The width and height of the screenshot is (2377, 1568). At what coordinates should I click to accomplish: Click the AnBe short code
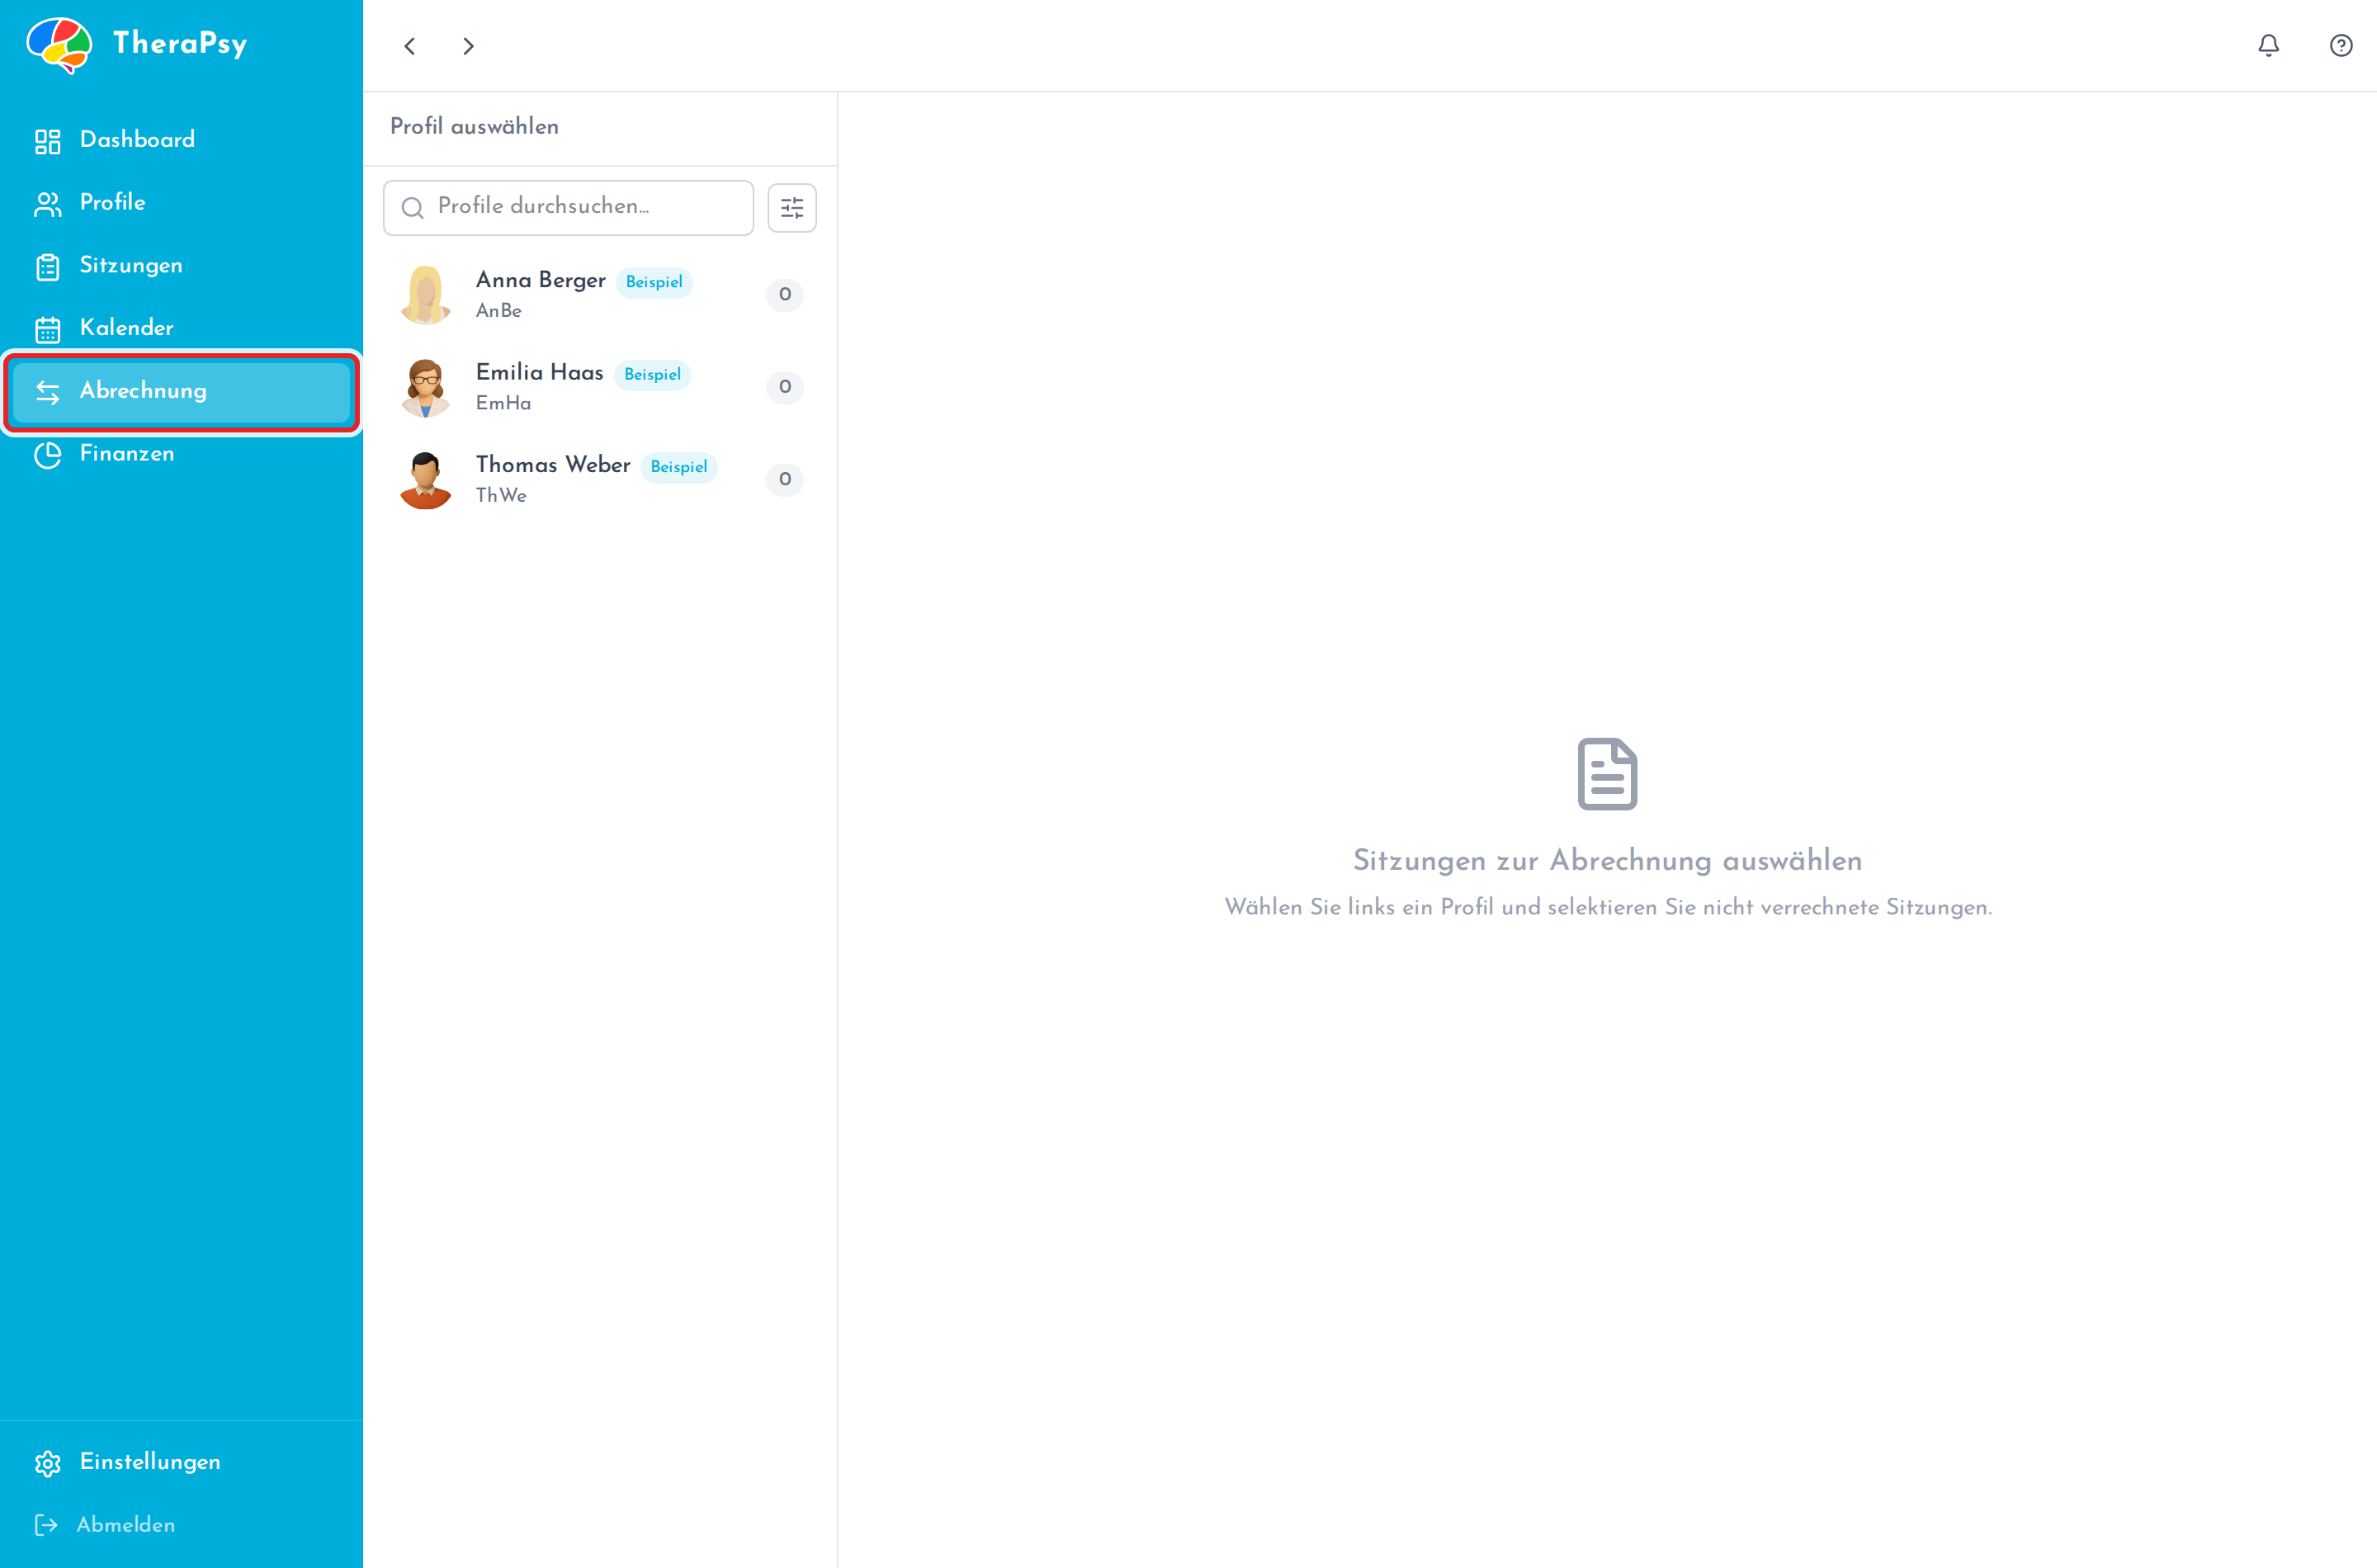(499, 311)
